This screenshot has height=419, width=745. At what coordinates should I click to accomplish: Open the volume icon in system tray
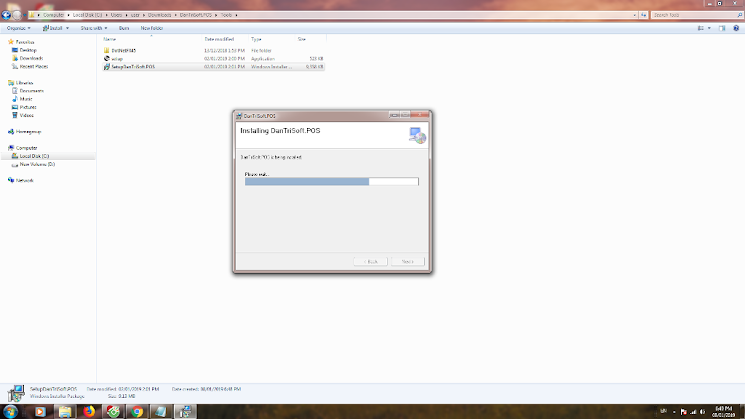point(702,412)
